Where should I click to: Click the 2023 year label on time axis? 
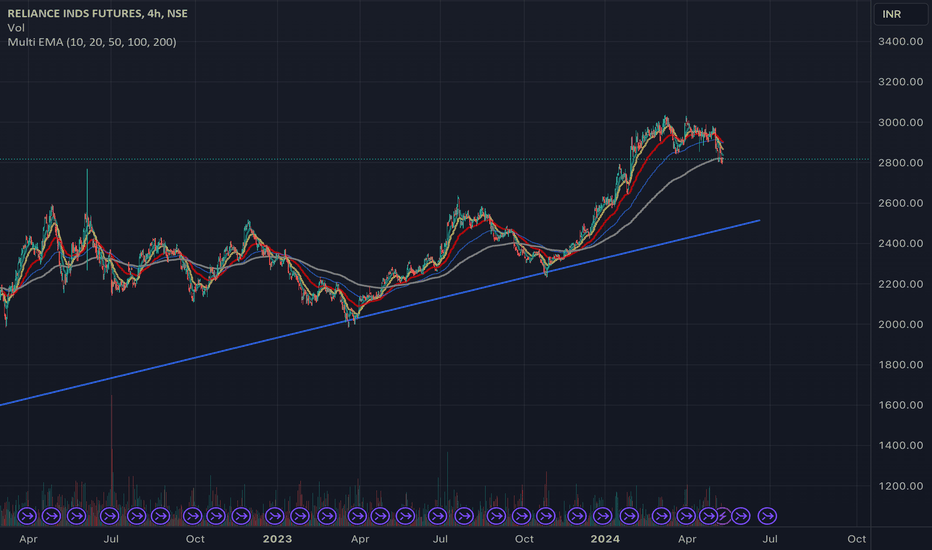click(x=277, y=539)
